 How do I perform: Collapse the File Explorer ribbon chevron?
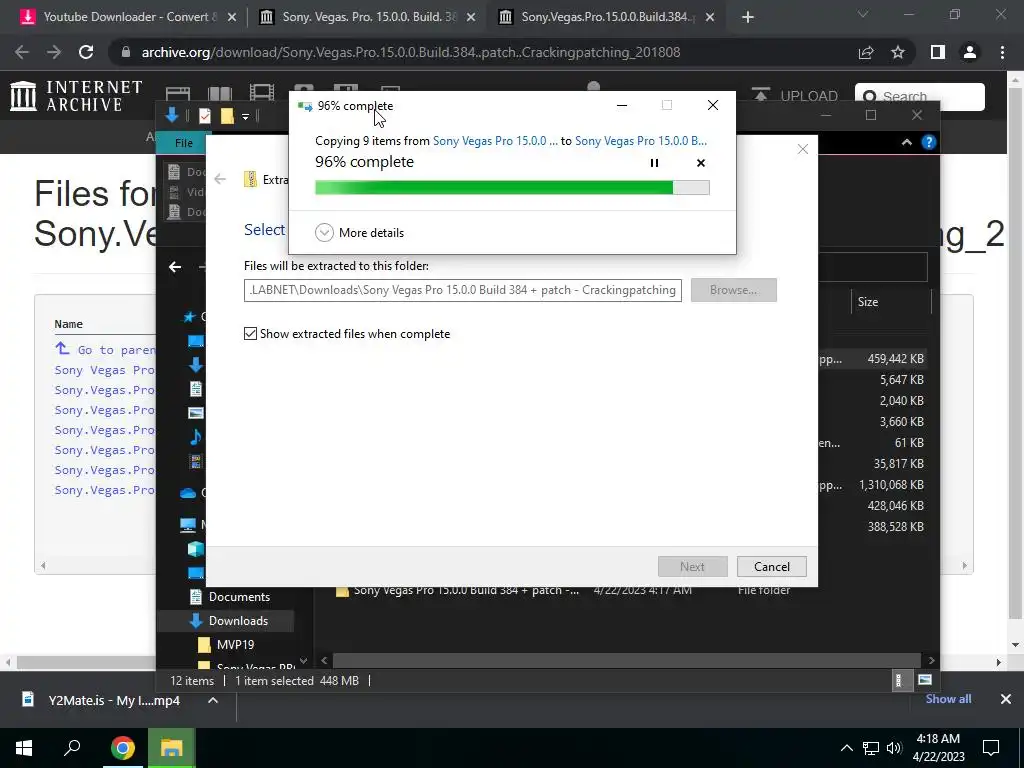click(906, 142)
